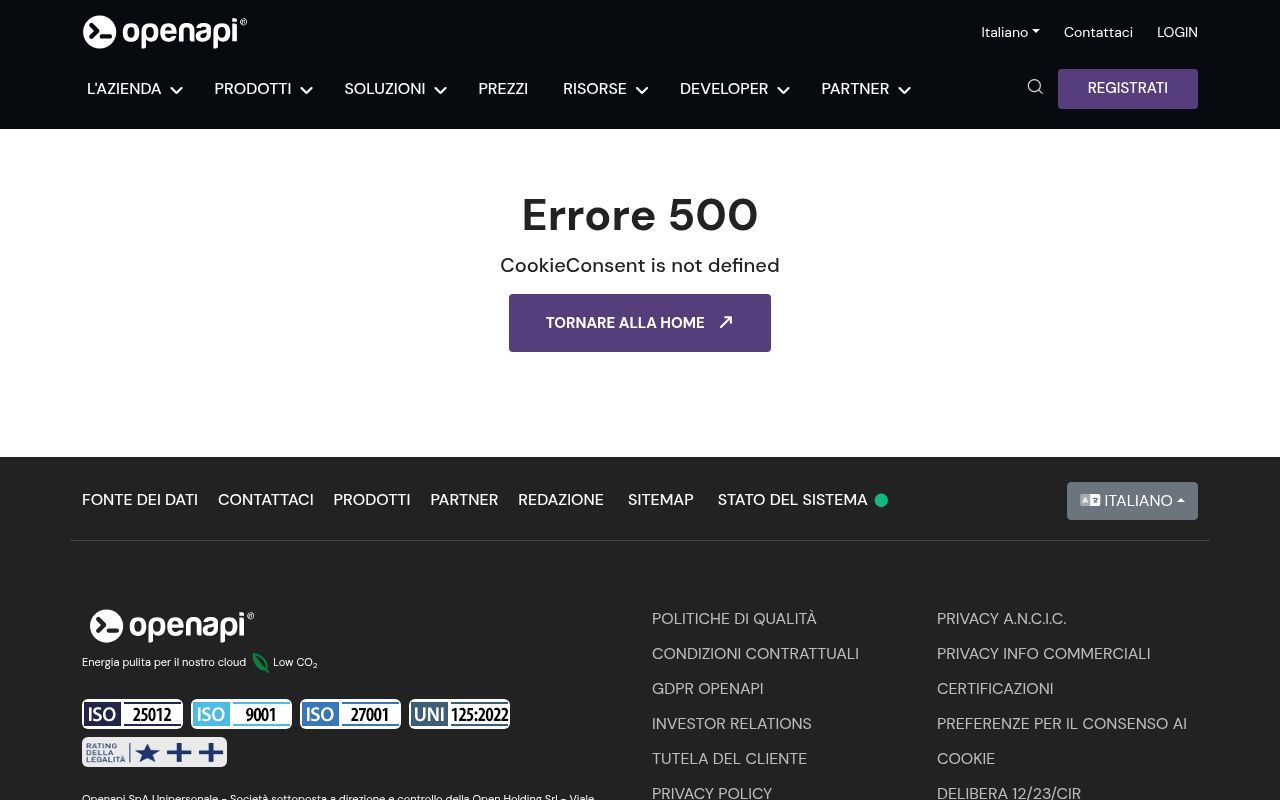Click 'CookieConsent is not defined' message
Screen dimensions: 1280x800
point(640,265)
